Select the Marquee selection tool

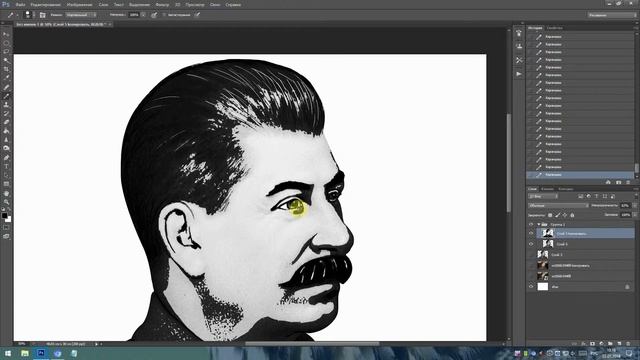6,43
